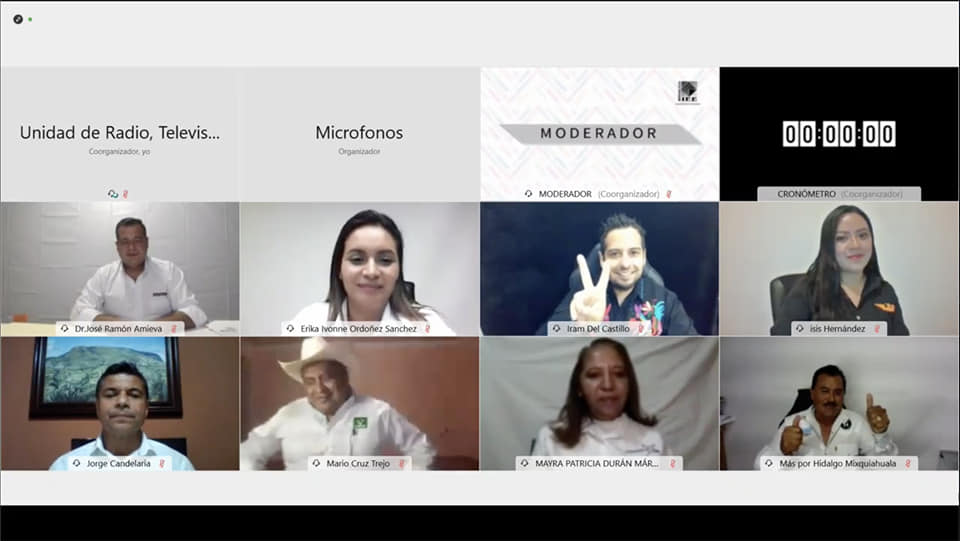Click headset icon next to Erika Ivonne Ordoñez Sanchez
960x541 pixels.
290,329
